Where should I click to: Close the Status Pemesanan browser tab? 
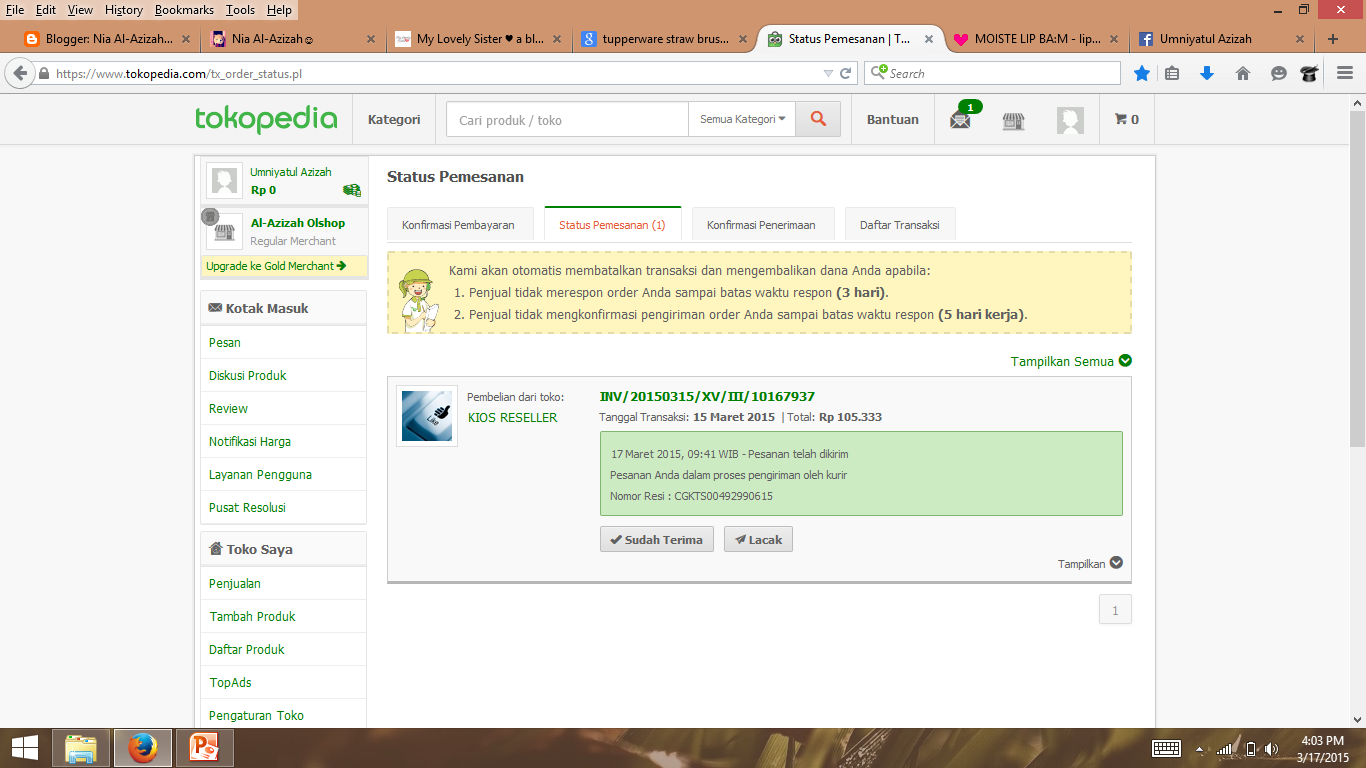click(929, 39)
